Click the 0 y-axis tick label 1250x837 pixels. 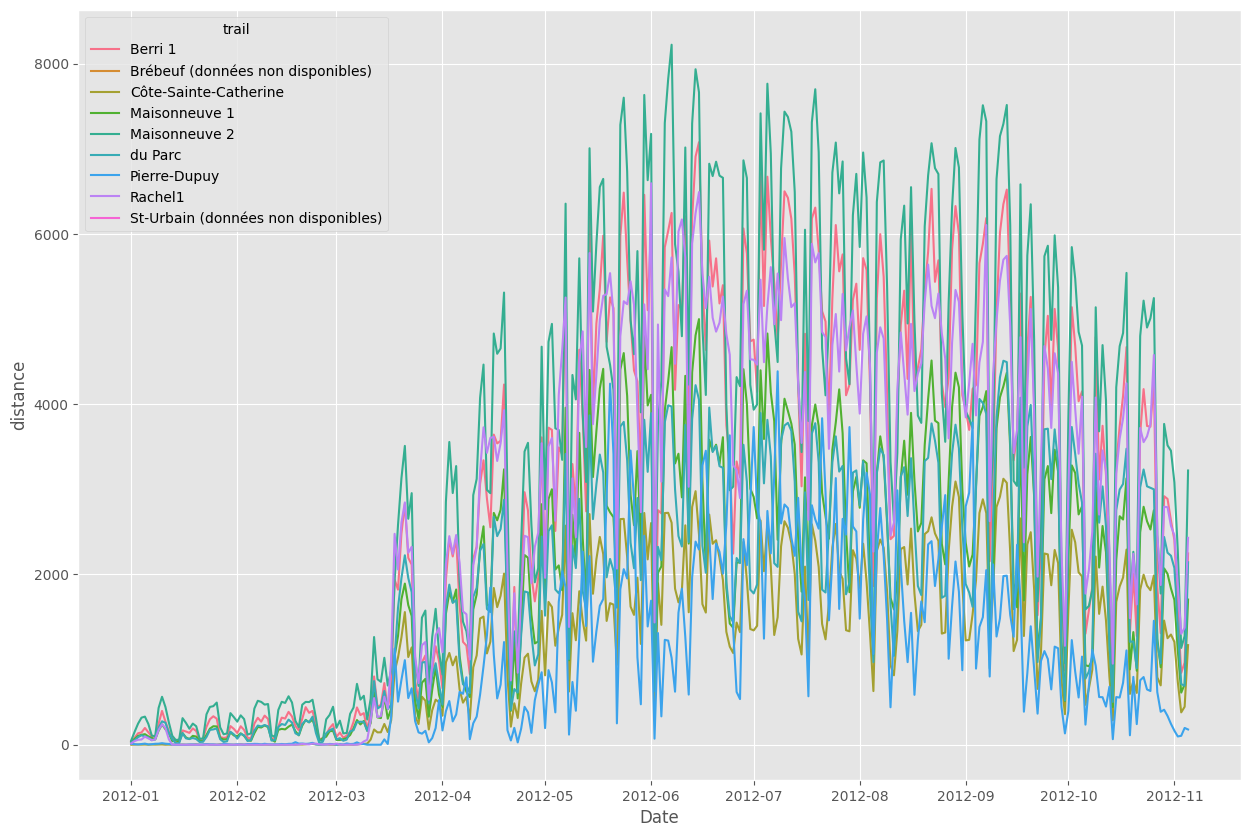click(65, 745)
